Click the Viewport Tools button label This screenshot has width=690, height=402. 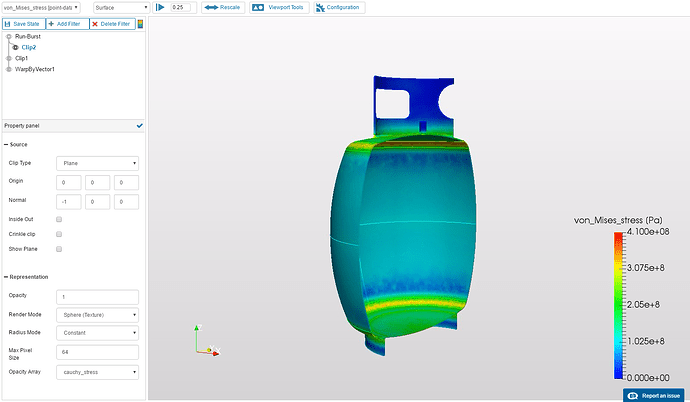coord(286,7)
